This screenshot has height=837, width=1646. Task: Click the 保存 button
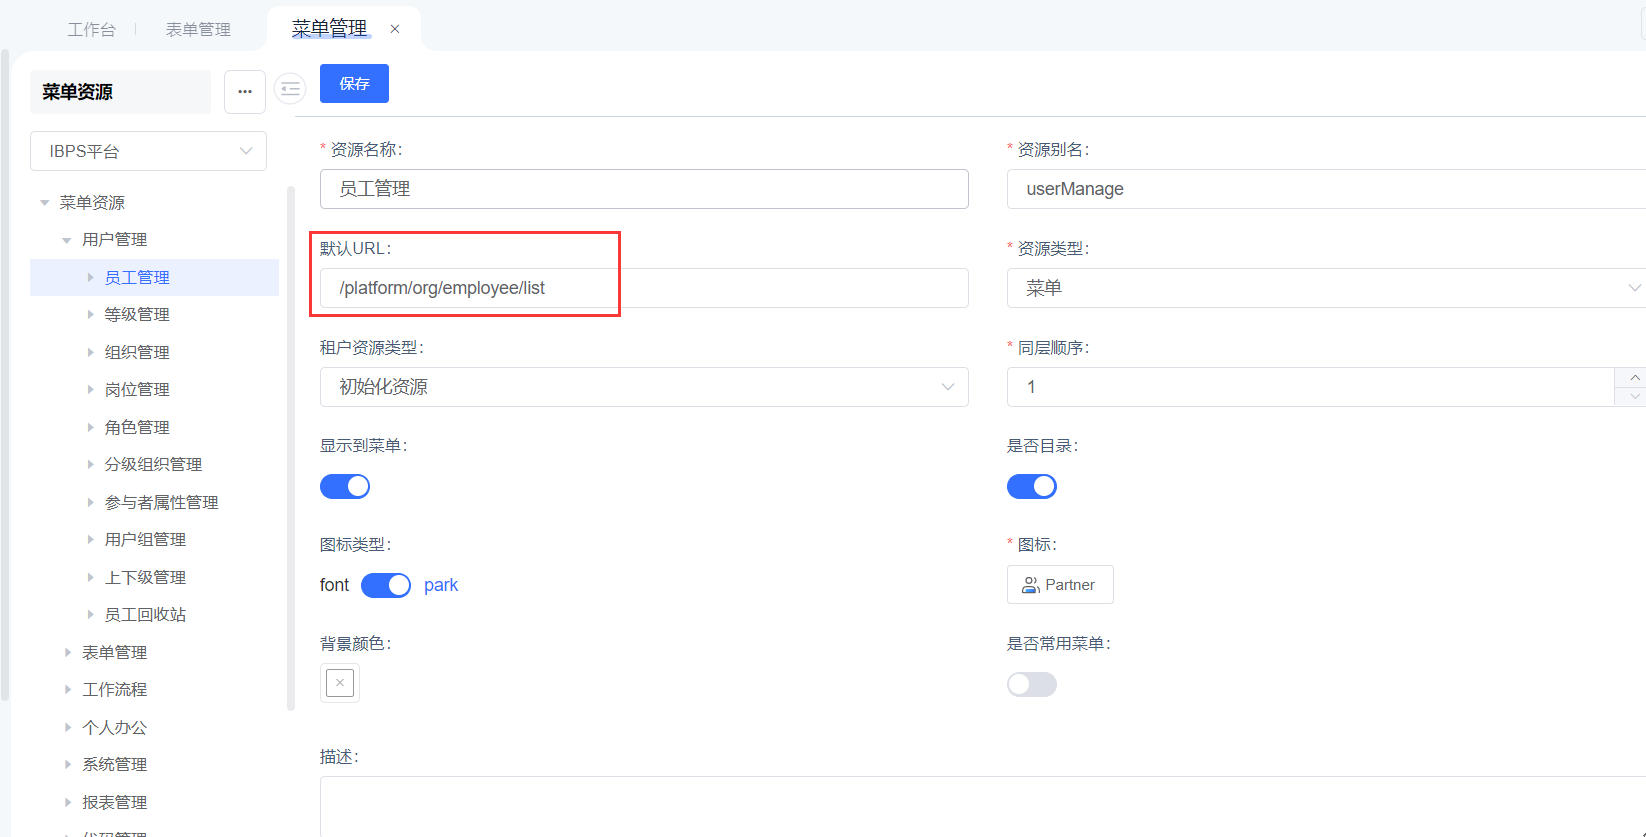(354, 84)
